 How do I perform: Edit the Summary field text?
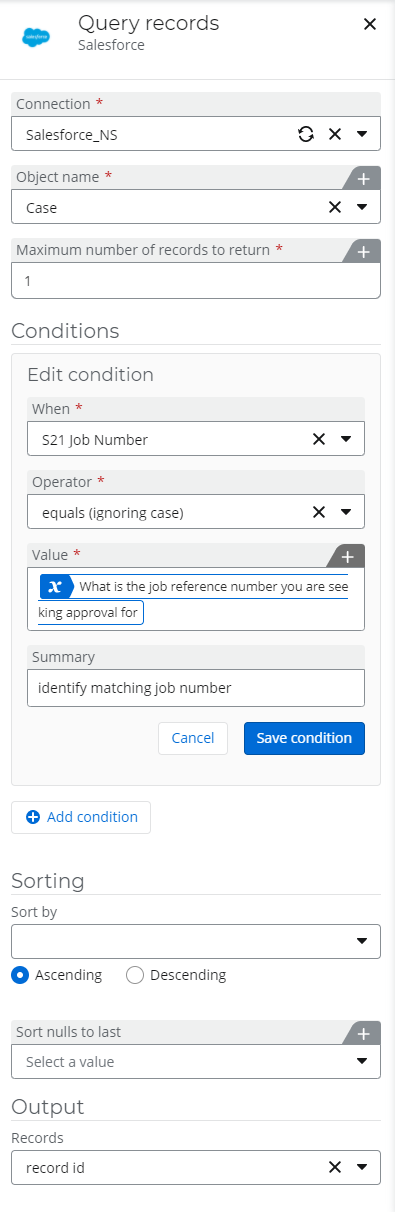pos(196,688)
